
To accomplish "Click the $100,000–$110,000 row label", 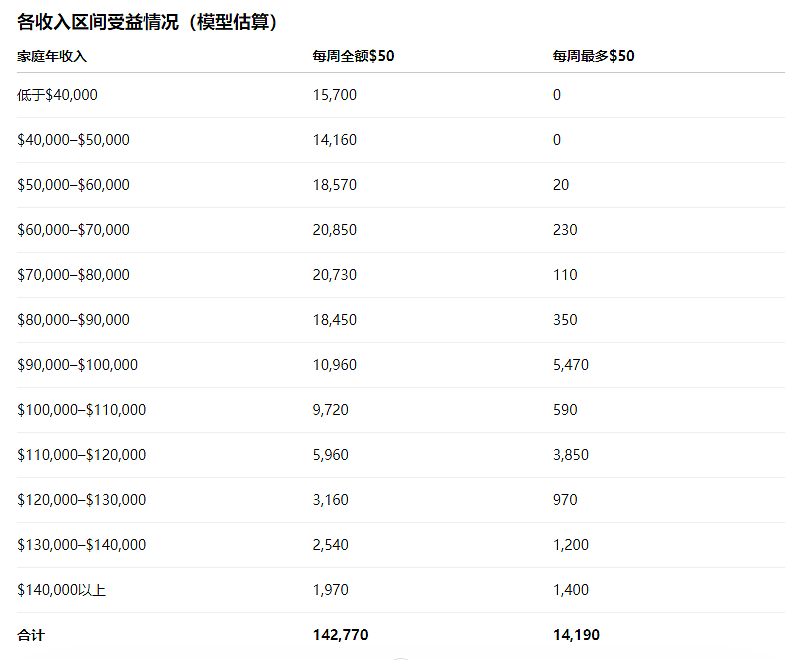I will 81,410.
